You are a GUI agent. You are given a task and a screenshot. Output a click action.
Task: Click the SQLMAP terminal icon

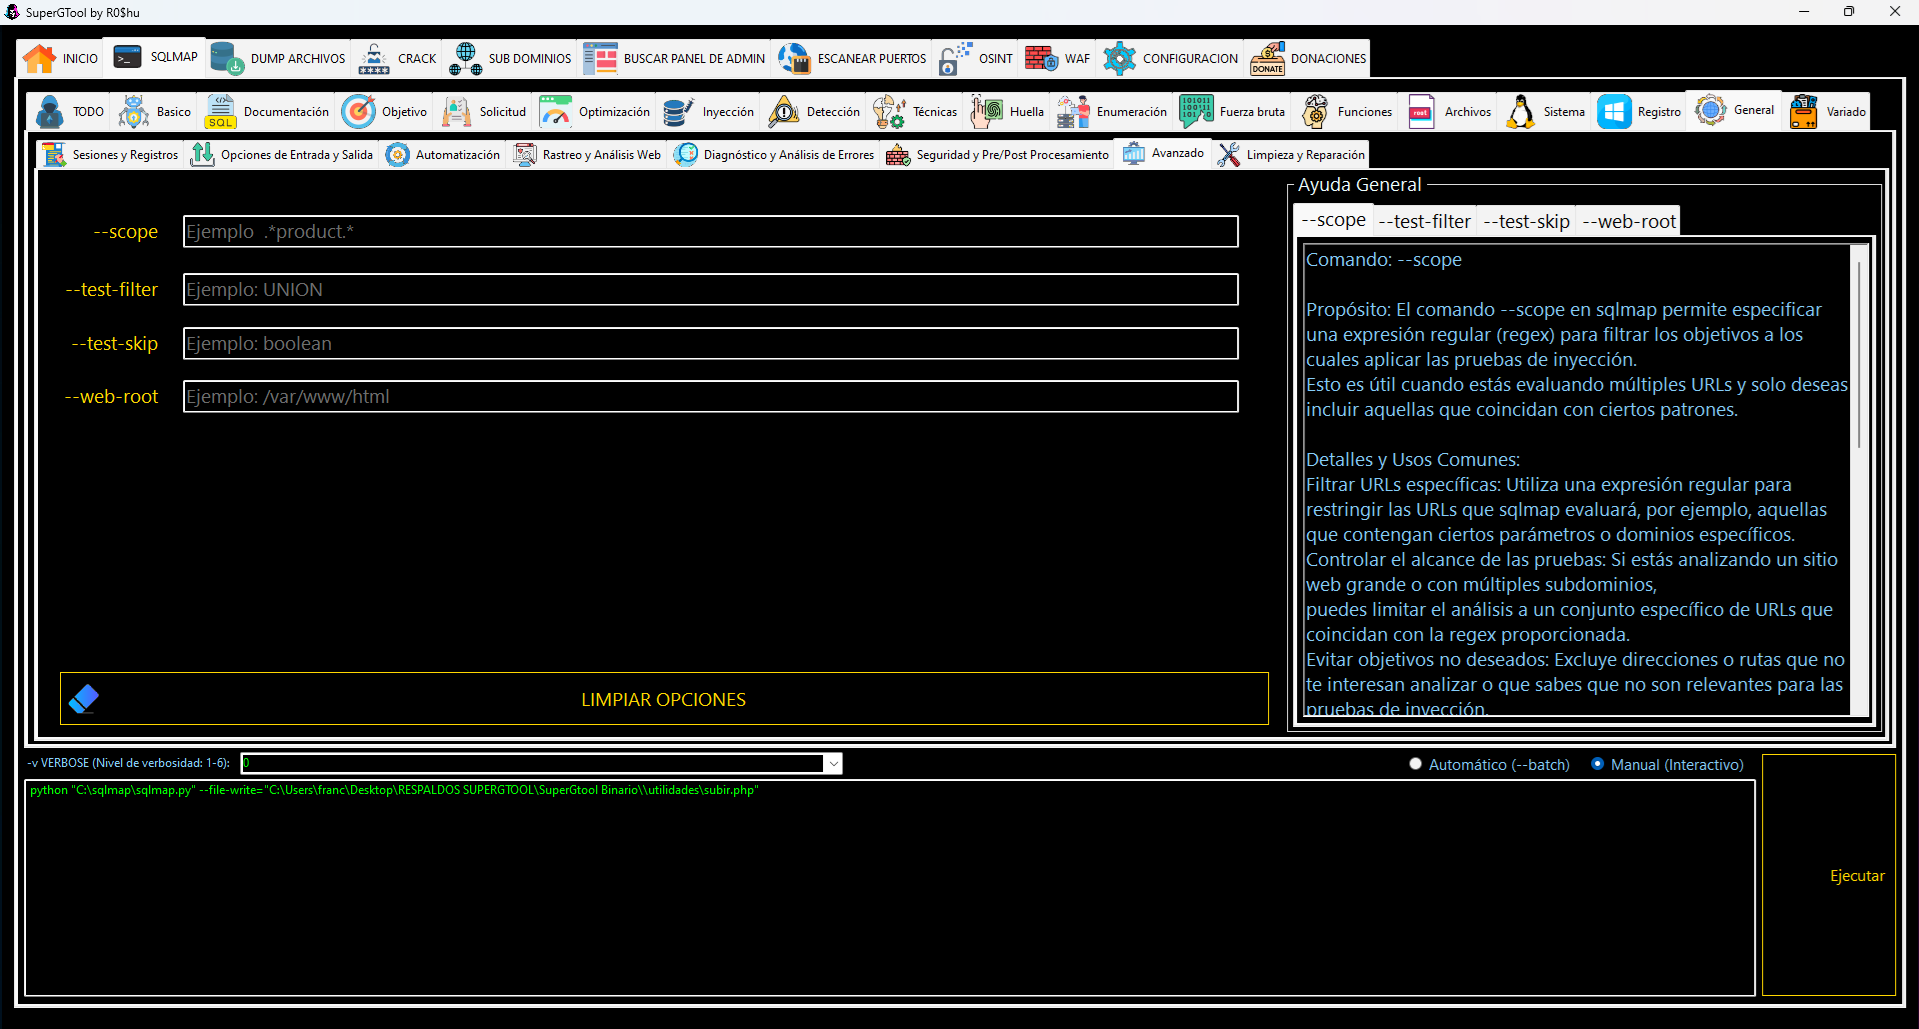pos(127,57)
